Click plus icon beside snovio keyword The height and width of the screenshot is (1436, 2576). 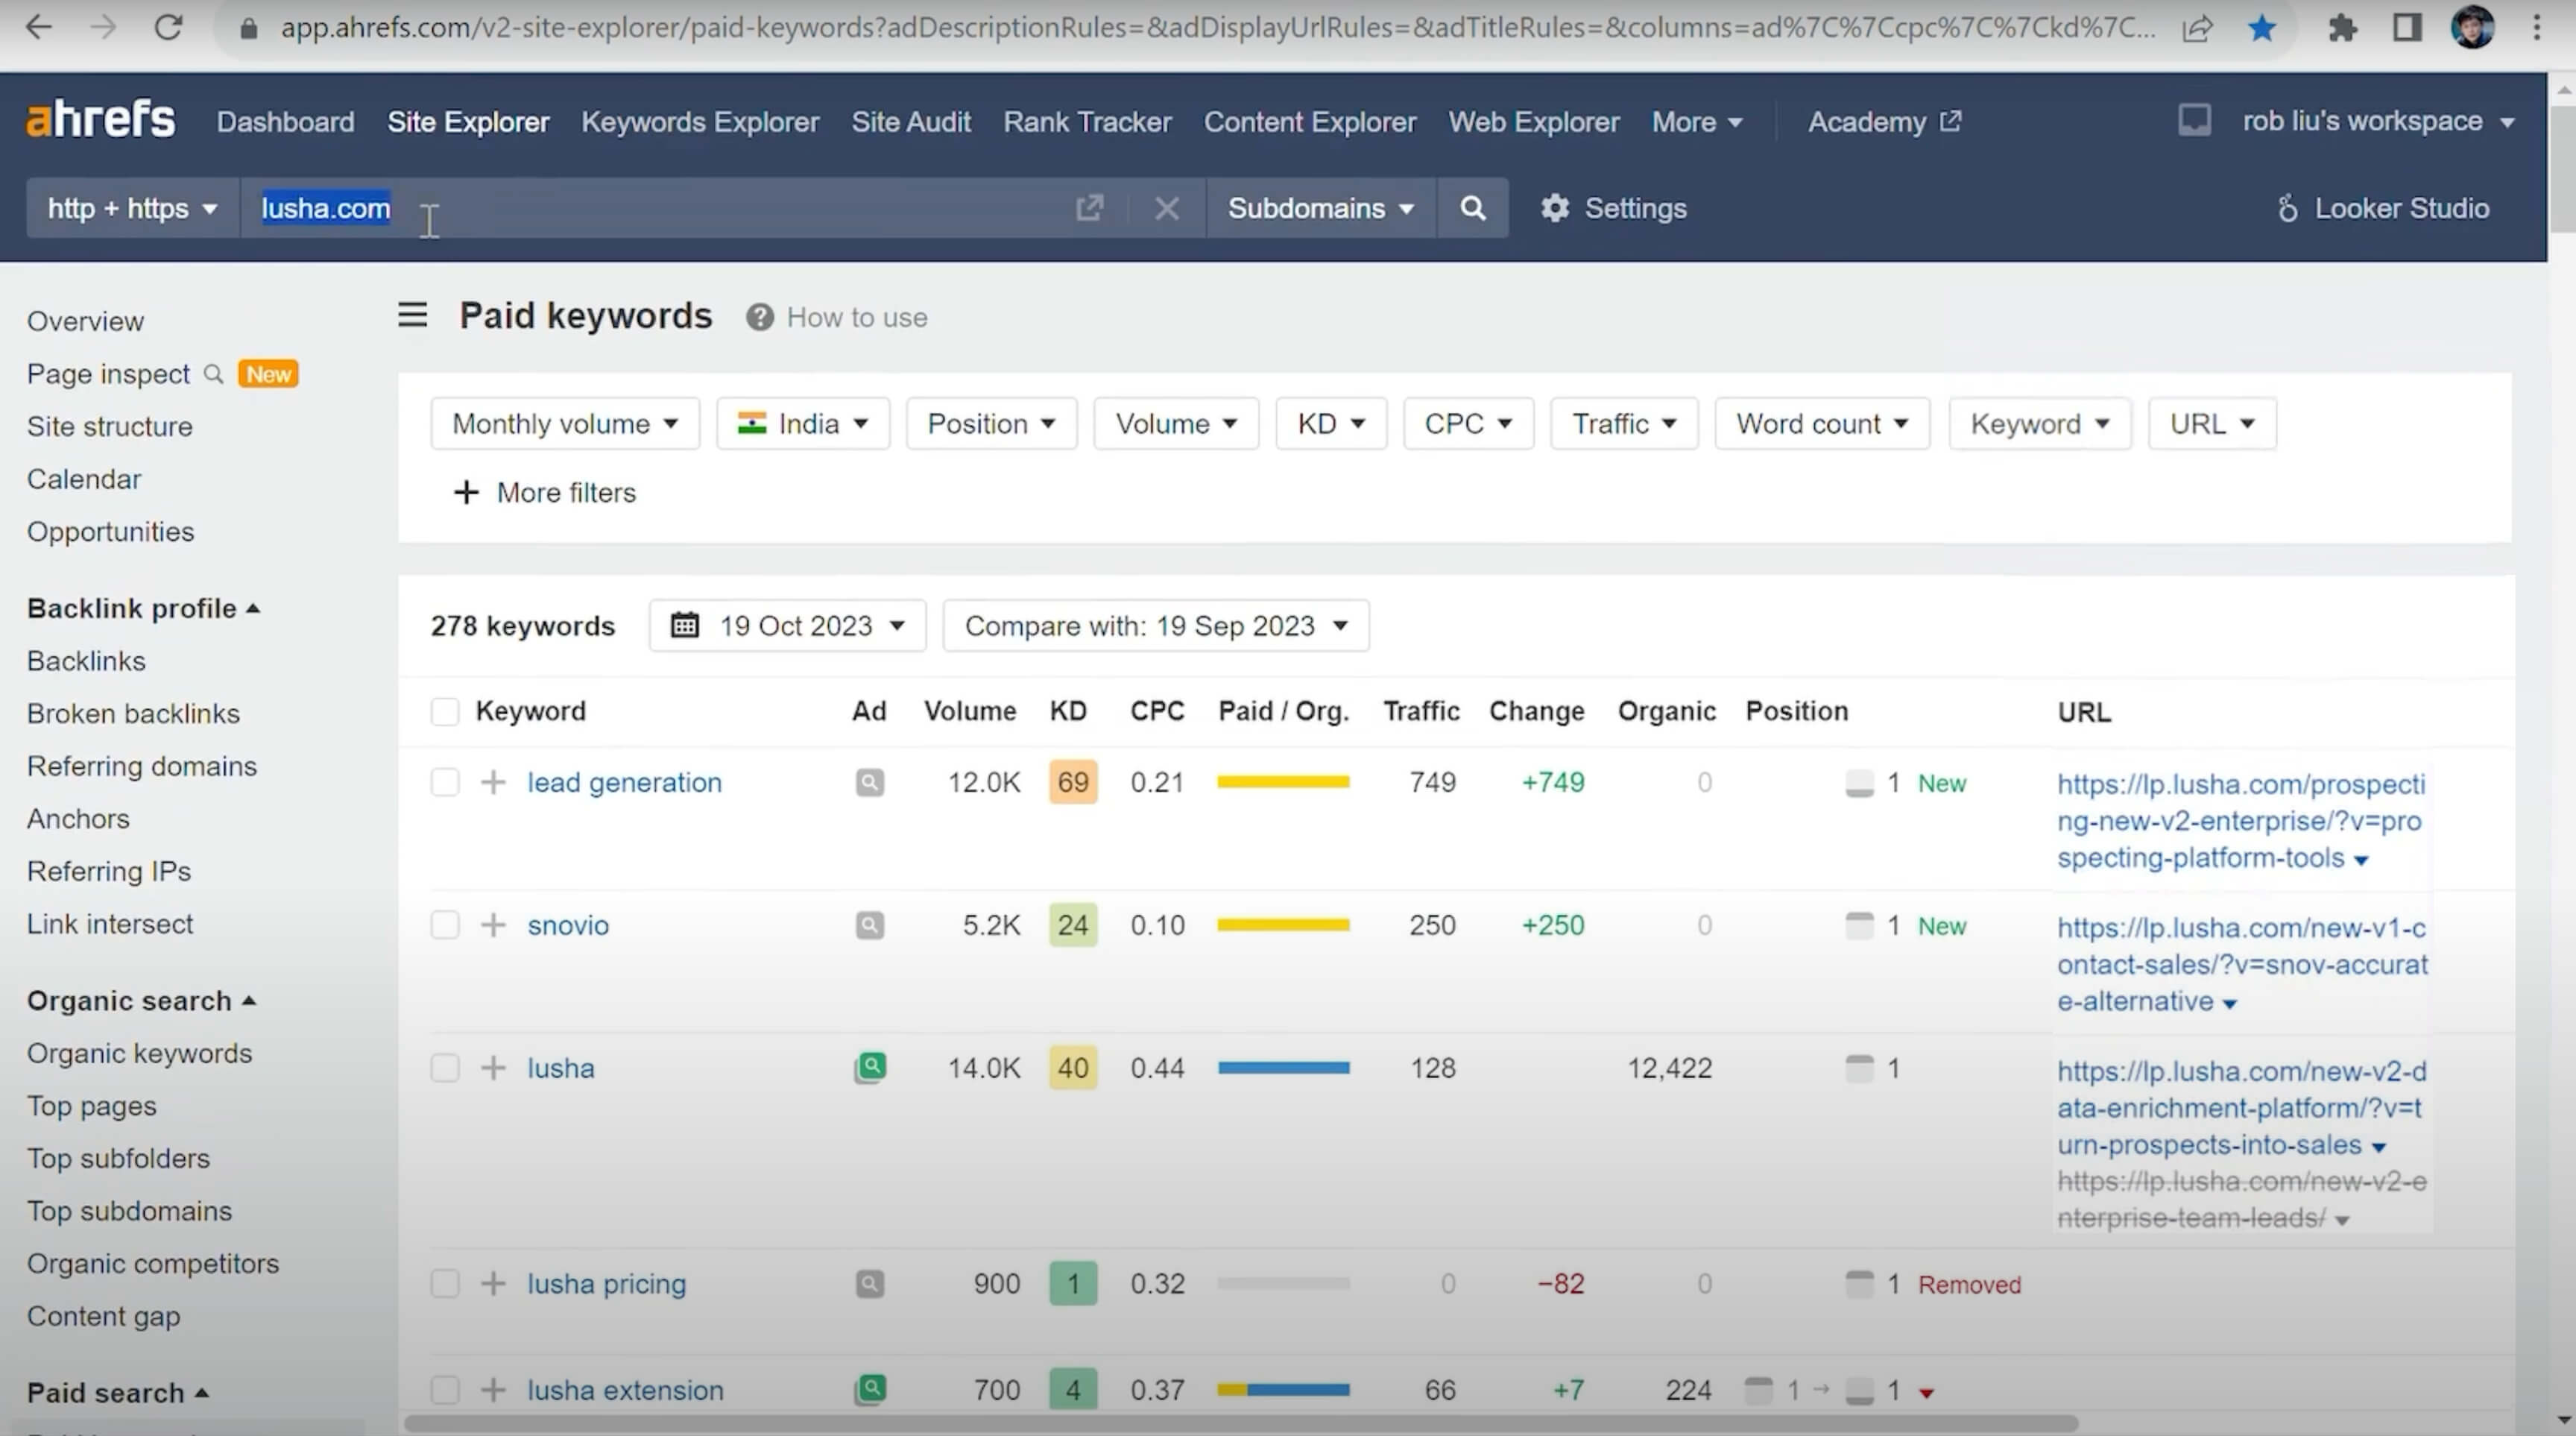[x=493, y=925]
